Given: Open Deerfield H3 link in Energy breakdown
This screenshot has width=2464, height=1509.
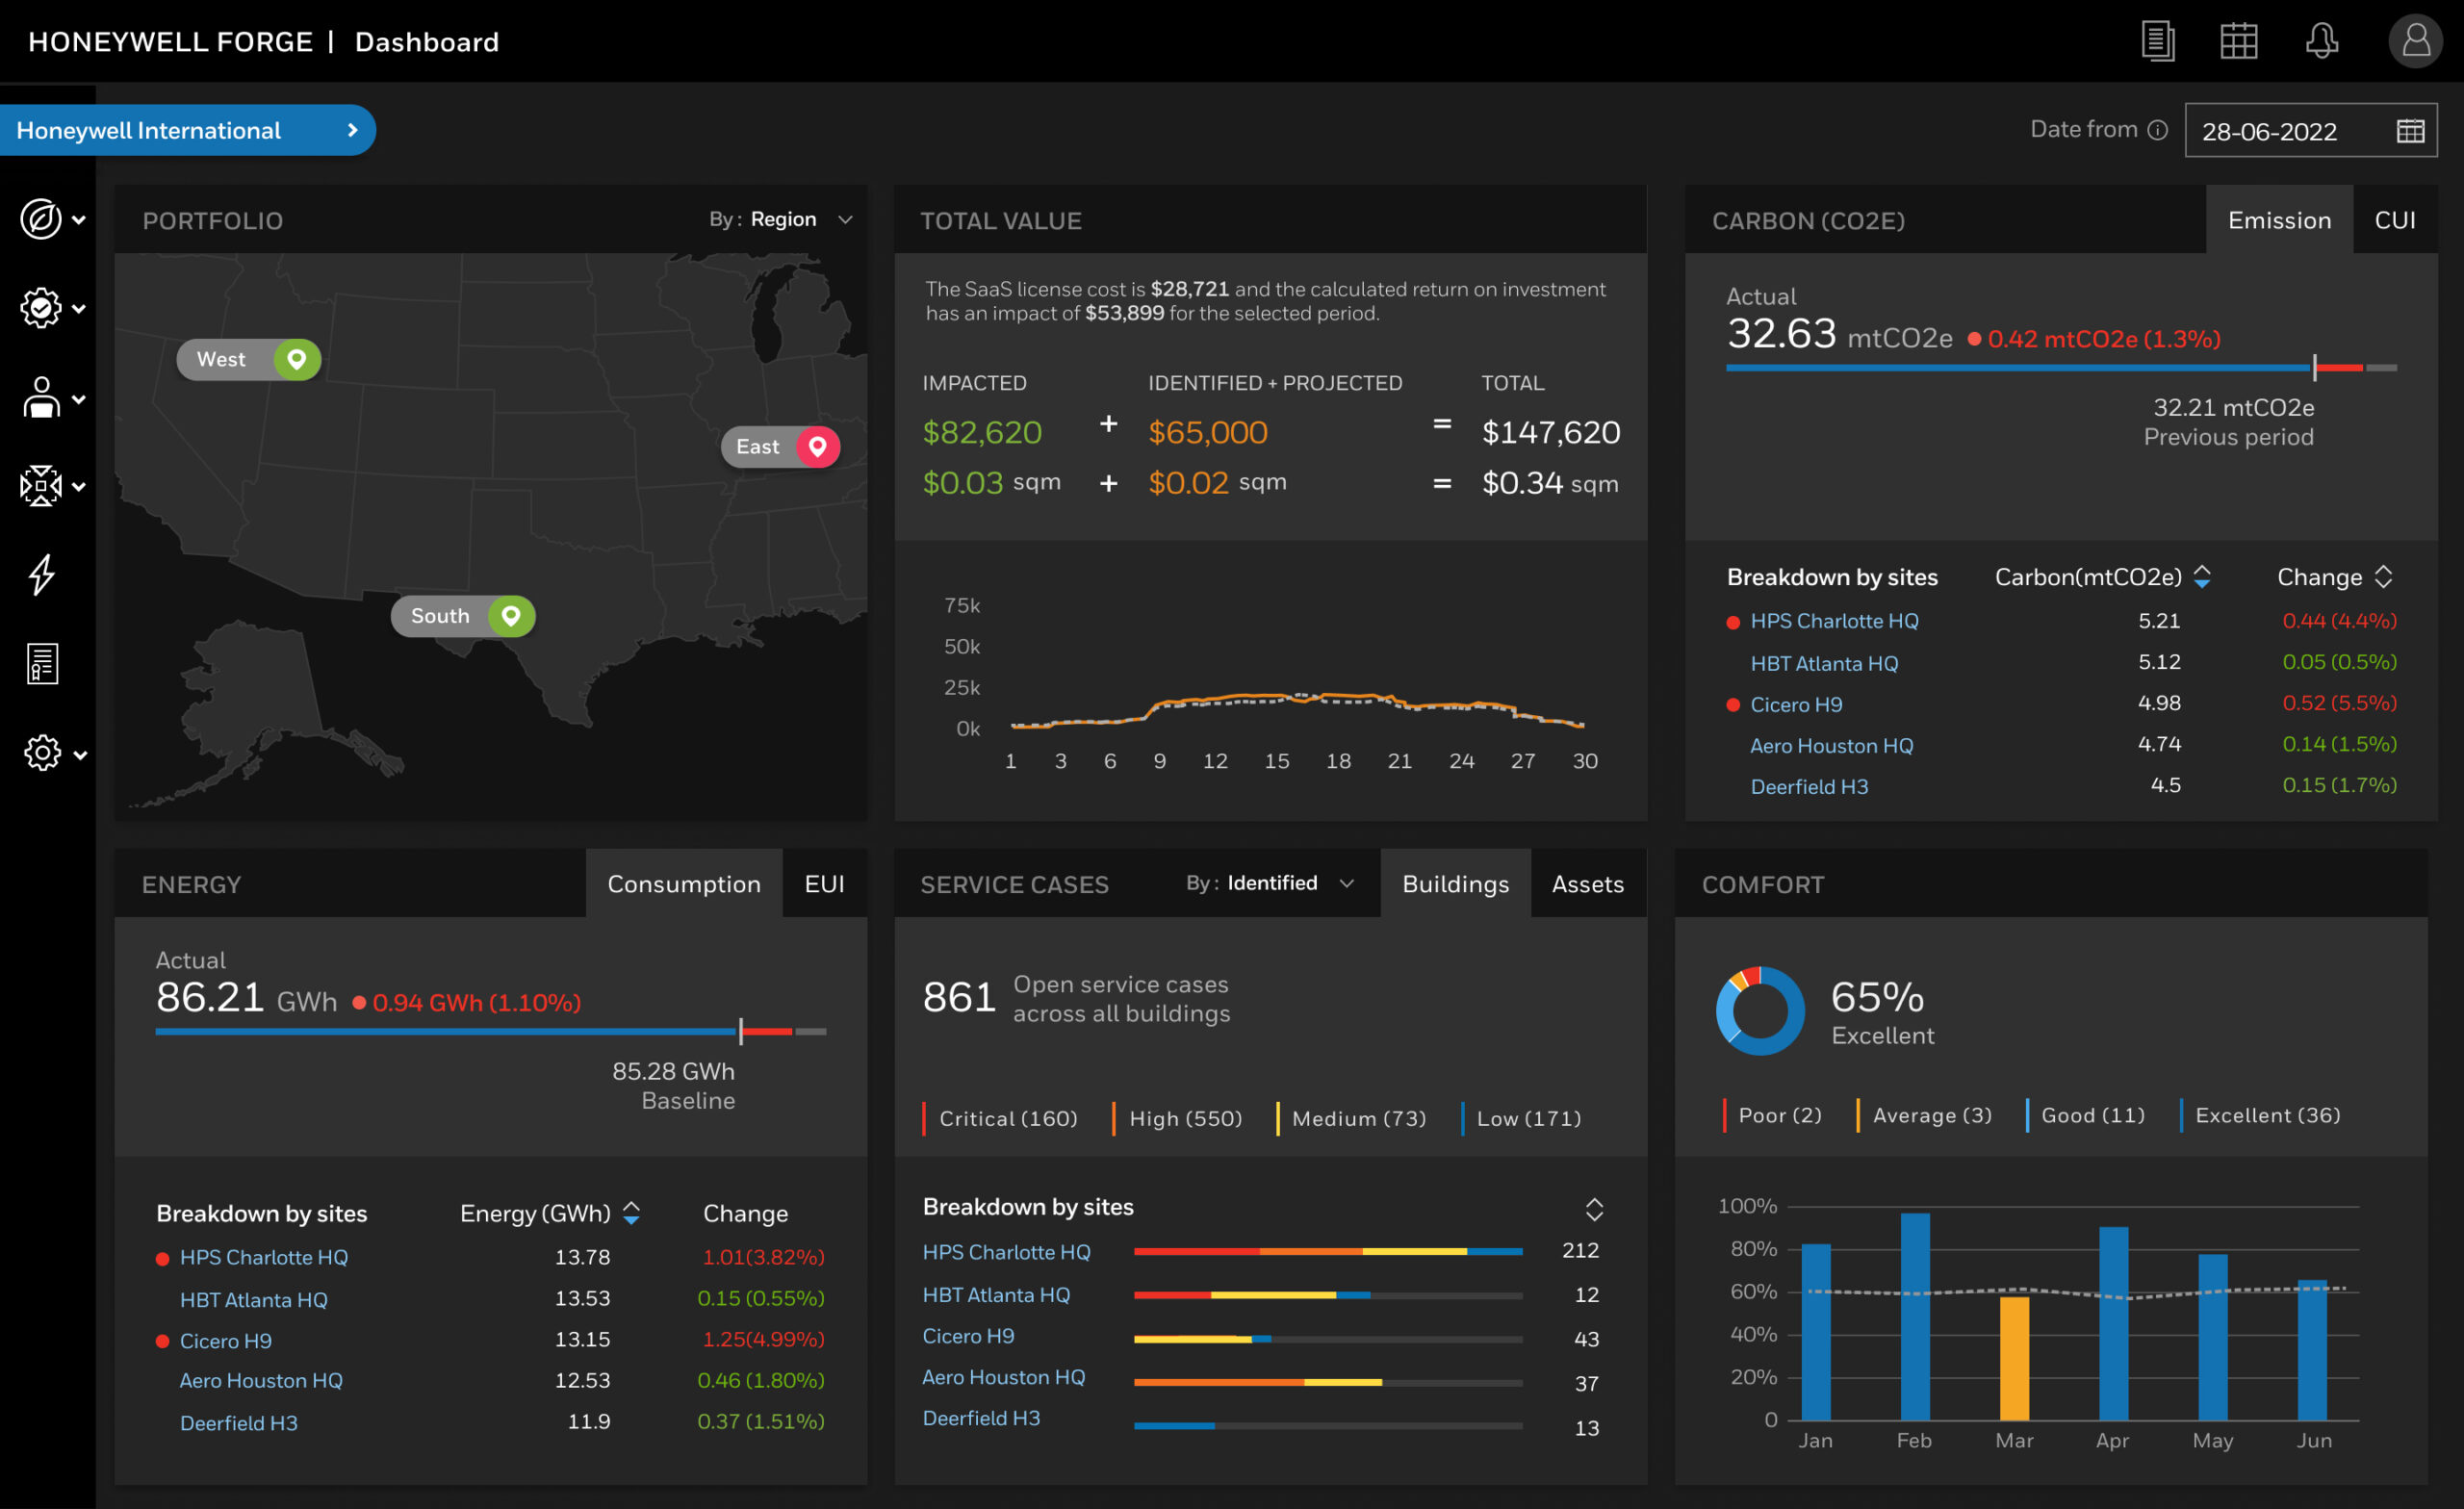Looking at the screenshot, I should (238, 1423).
